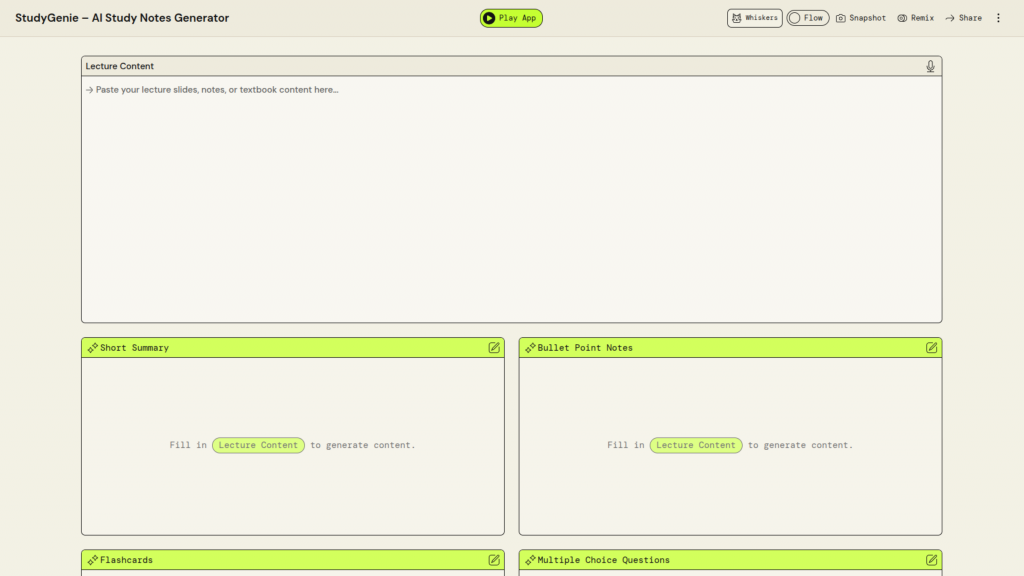Open the three-dot more options menu
The width and height of the screenshot is (1024, 576).
coord(997,18)
